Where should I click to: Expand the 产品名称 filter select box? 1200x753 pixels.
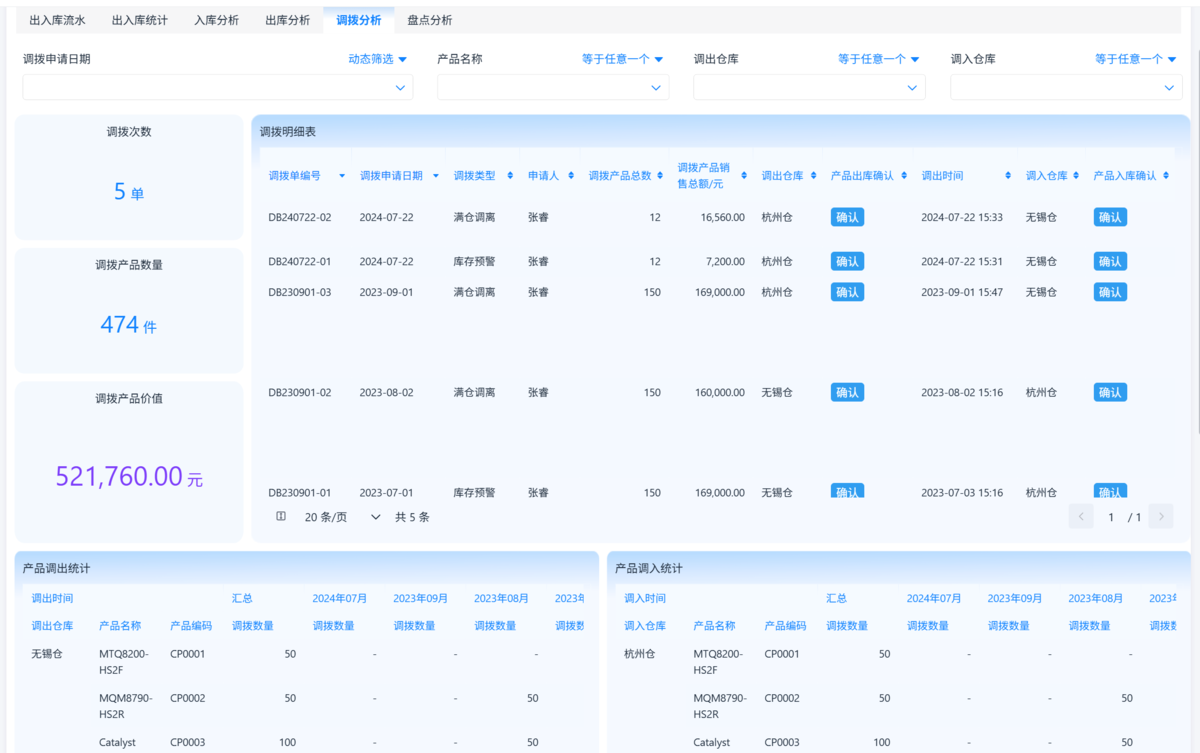[x=552, y=88]
